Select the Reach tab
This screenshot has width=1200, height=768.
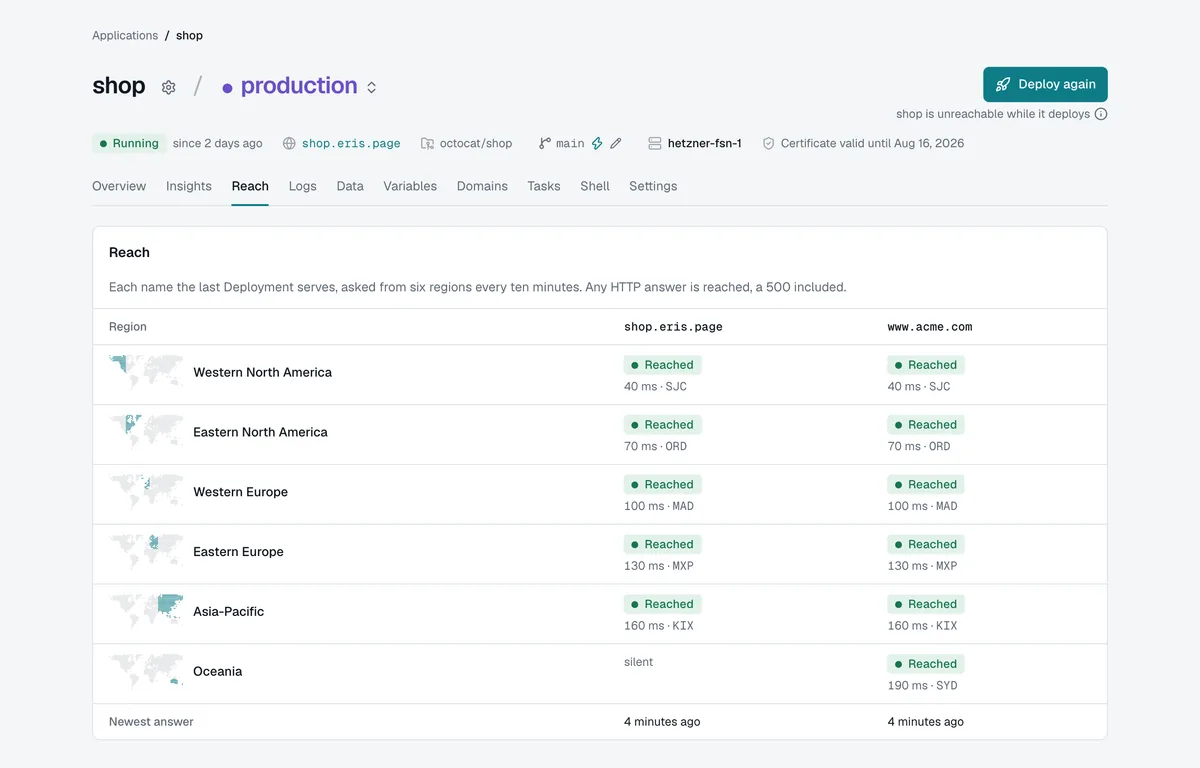pyautogui.click(x=250, y=186)
